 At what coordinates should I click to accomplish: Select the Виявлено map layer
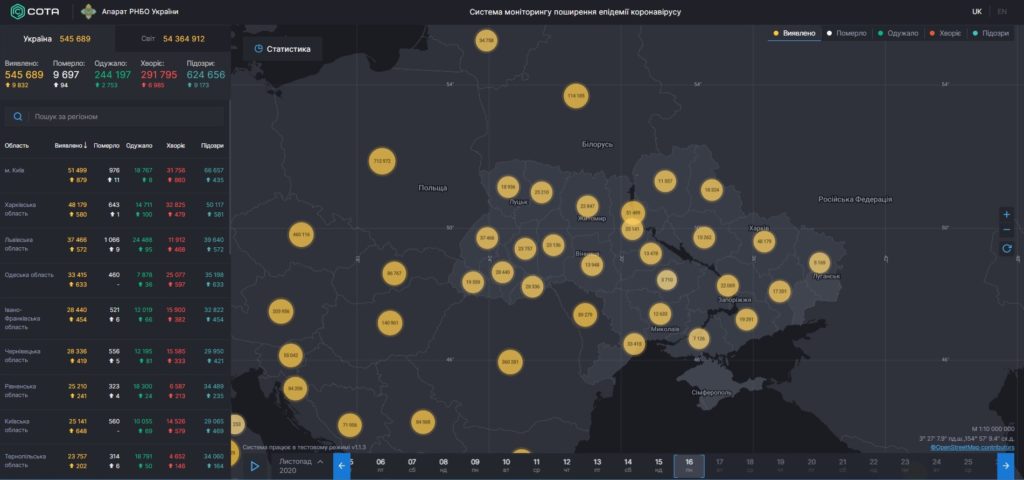794,33
